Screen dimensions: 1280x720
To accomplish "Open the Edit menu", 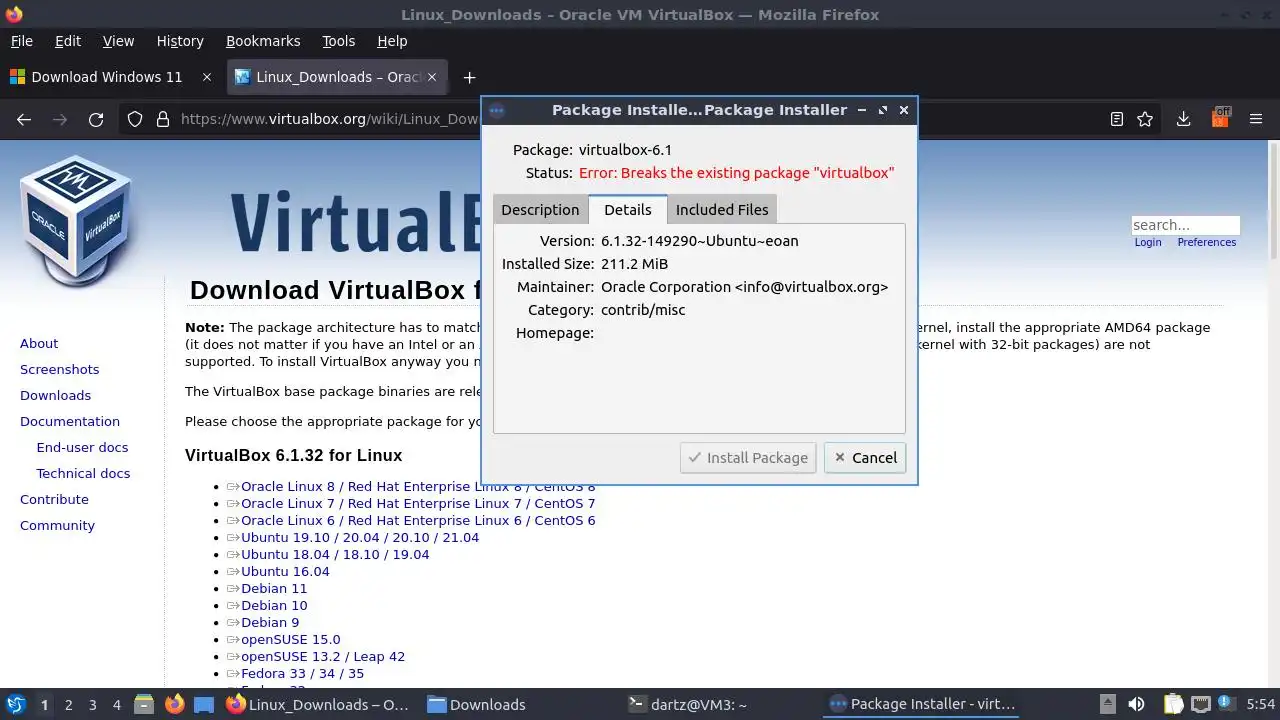I will point(68,41).
